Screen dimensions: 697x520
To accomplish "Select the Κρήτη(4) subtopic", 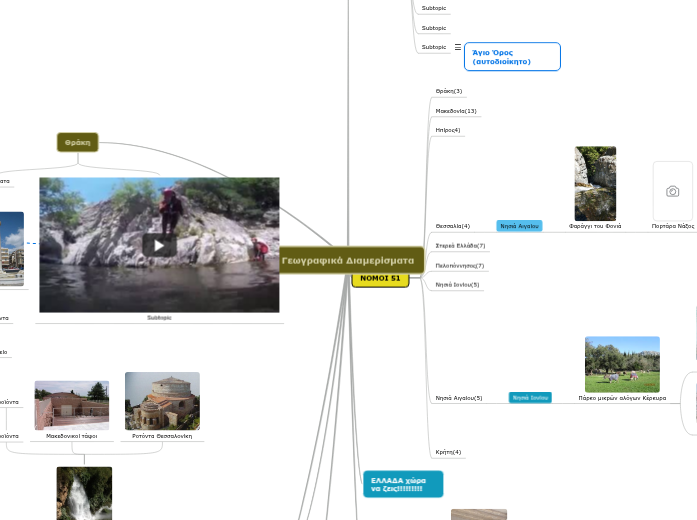I will click(449, 452).
